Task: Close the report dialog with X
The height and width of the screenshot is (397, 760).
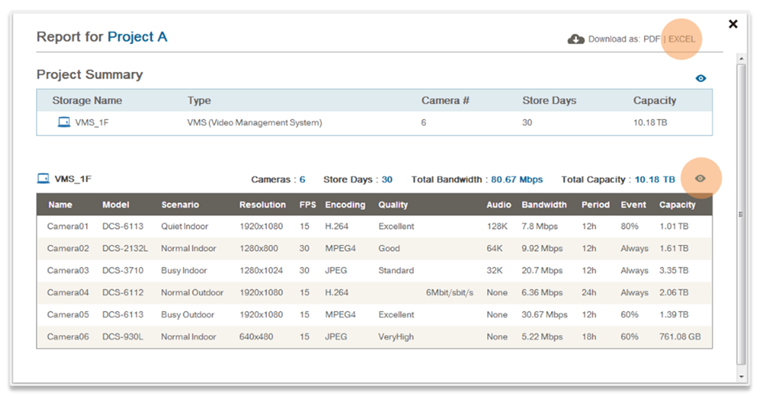Action: (x=733, y=24)
